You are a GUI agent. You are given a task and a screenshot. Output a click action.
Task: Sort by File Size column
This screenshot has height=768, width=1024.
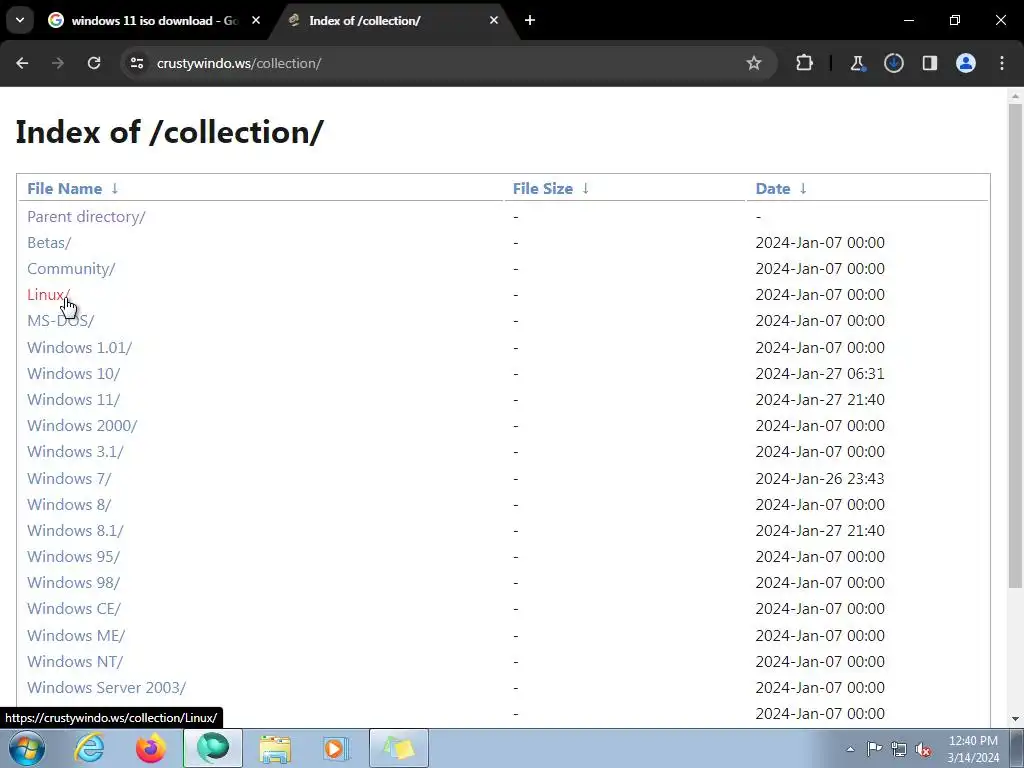[543, 189]
